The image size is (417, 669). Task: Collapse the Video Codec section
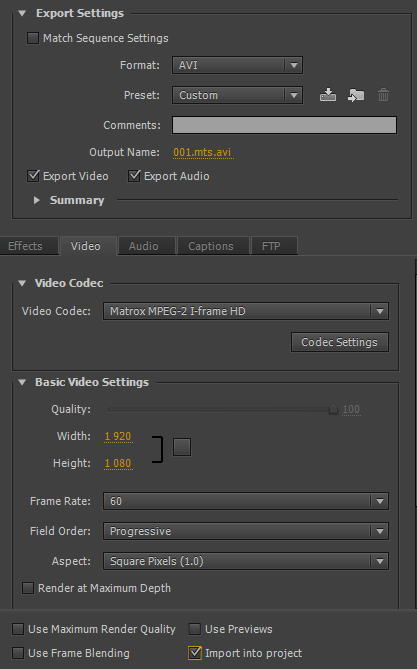click(22, 283)
